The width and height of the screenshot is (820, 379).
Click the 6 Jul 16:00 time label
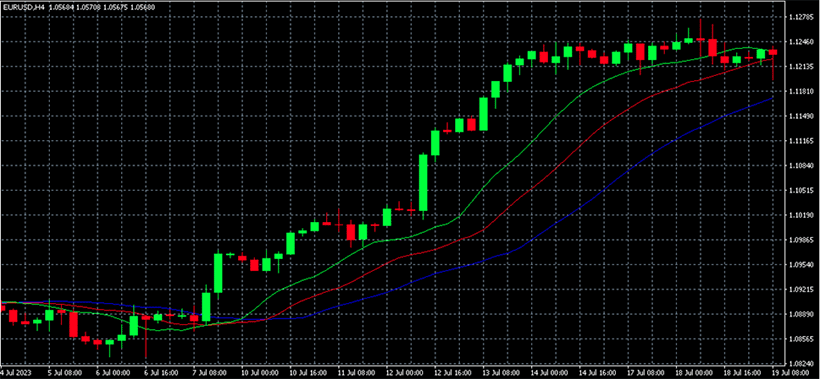(x=162, y=374)
